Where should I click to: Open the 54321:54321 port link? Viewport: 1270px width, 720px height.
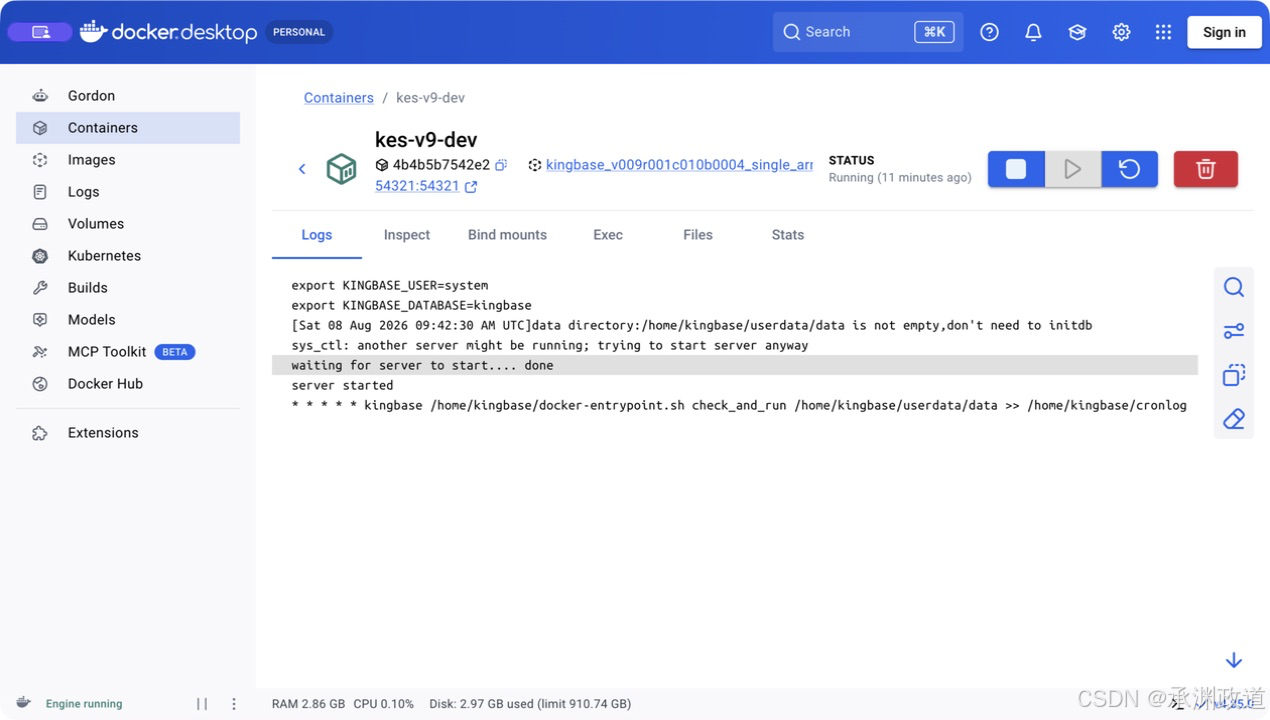(x=417, y=186)
